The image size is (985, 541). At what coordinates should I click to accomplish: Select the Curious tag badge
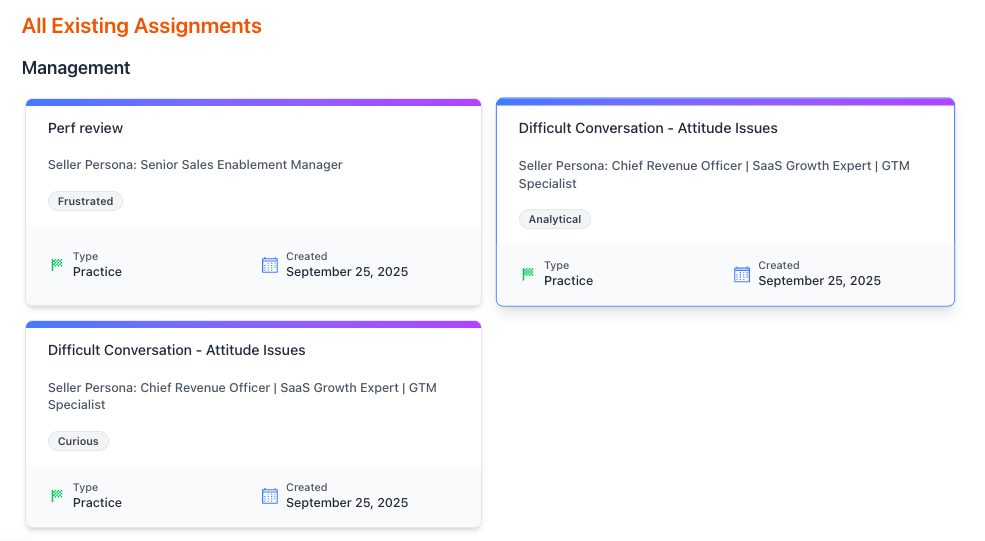78,441
